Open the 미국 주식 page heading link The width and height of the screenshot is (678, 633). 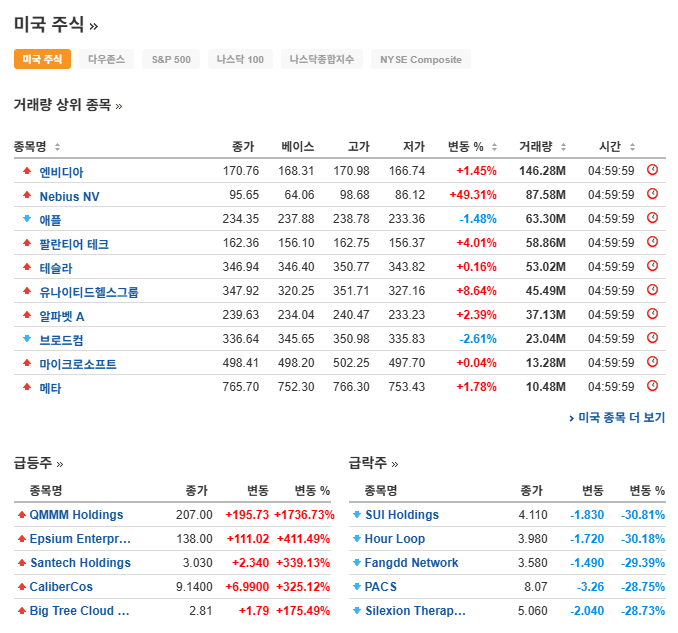[x=56, y=24]
